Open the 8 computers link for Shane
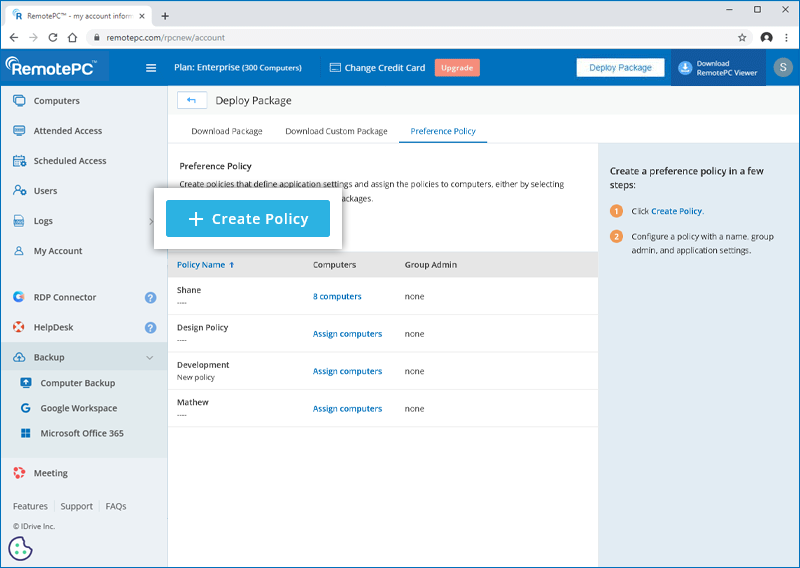800x568 pixels. pos(337,297)
